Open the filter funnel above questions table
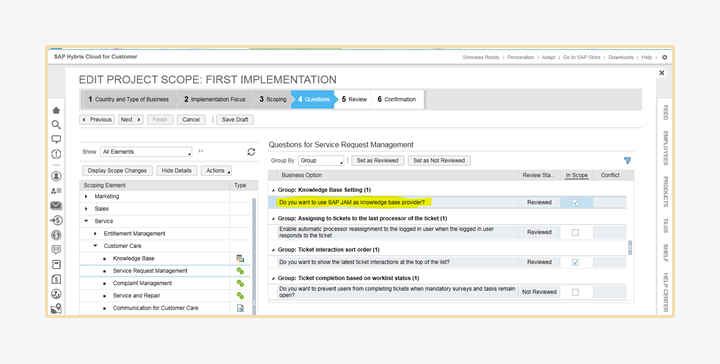Screen dimensions: 720x364 pyautogui.click(x=627, y=160)
